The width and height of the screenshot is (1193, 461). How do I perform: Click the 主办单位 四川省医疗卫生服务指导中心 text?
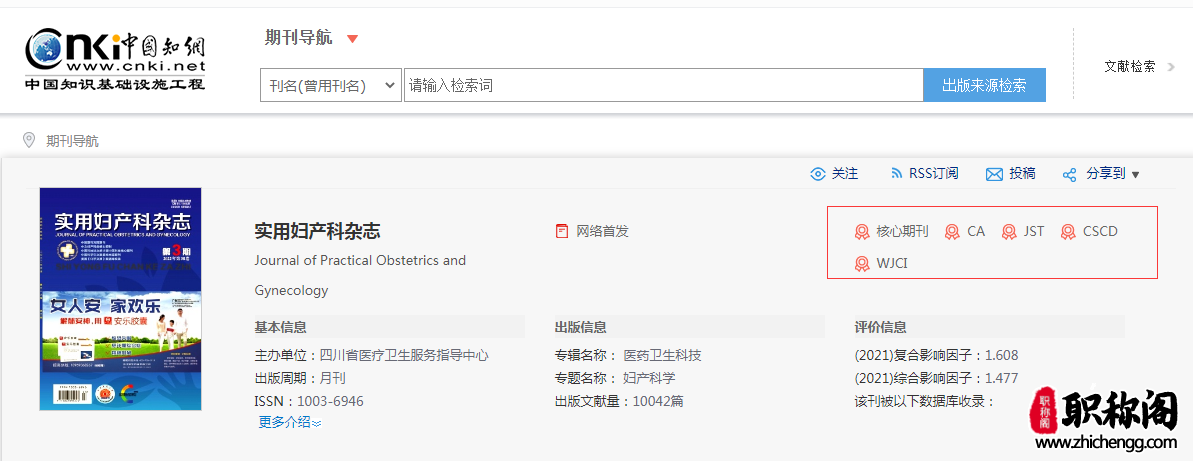[x=371, y=355]
